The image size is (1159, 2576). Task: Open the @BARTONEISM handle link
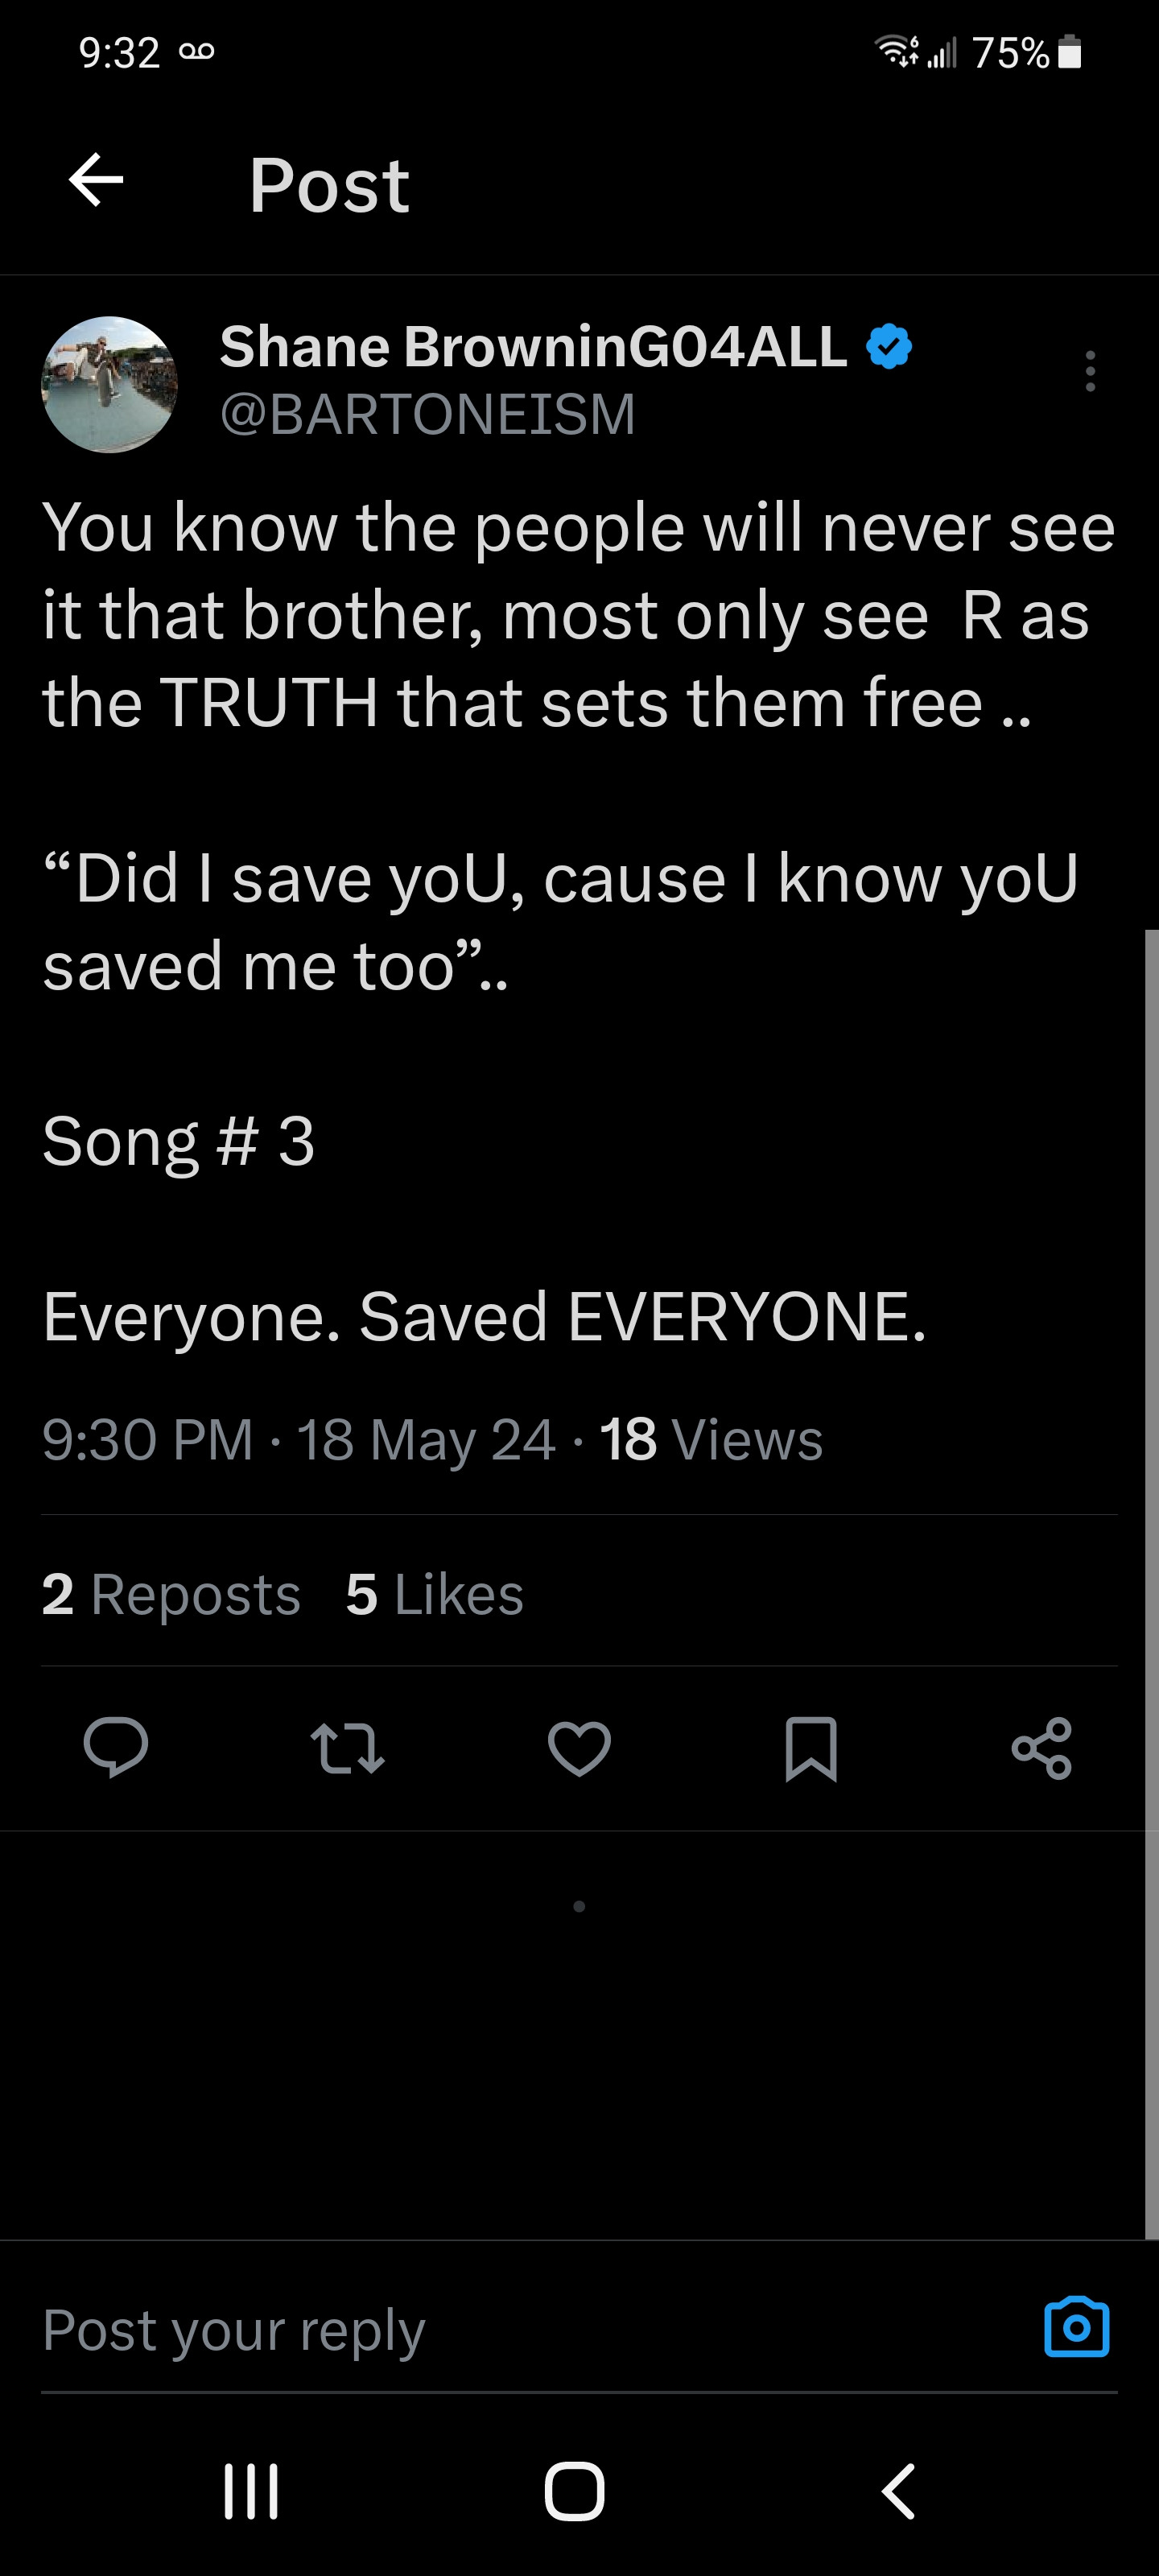(427, 414)
